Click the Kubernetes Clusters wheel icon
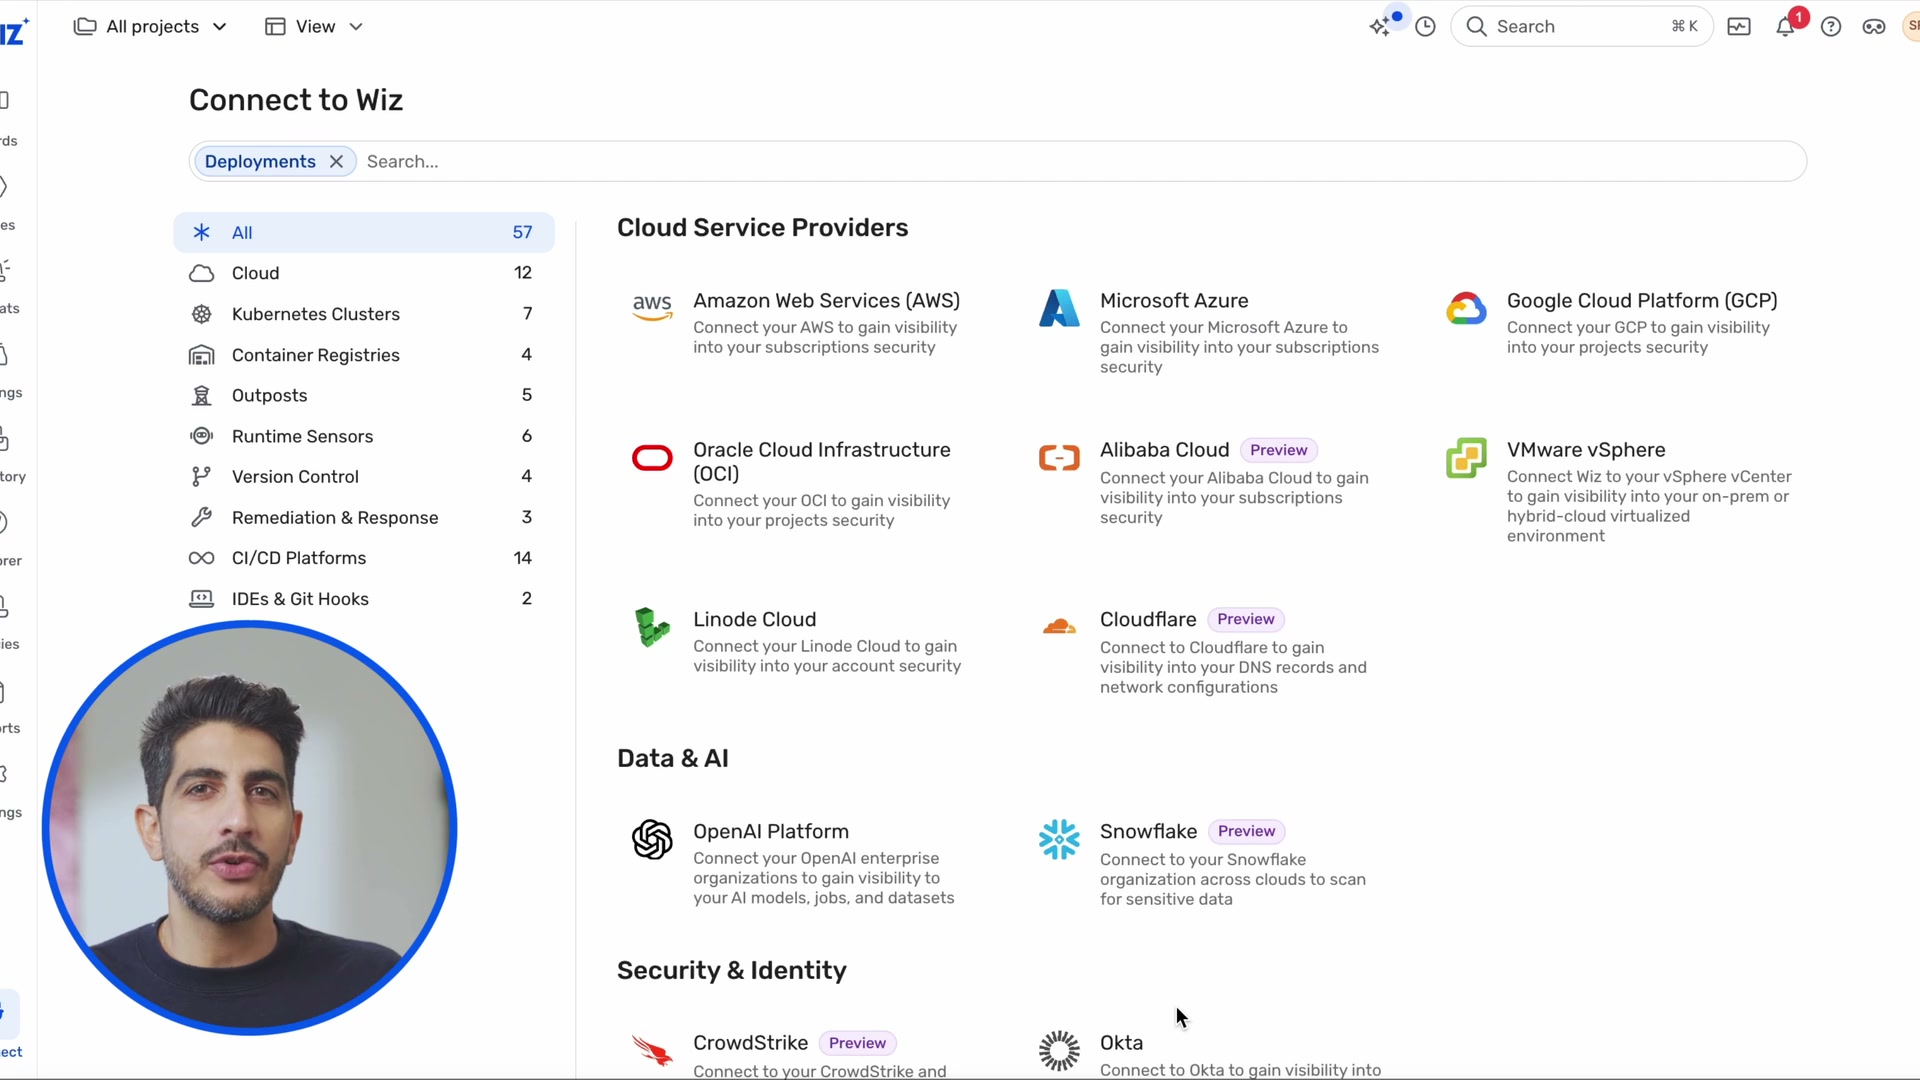 coord(201,314)
